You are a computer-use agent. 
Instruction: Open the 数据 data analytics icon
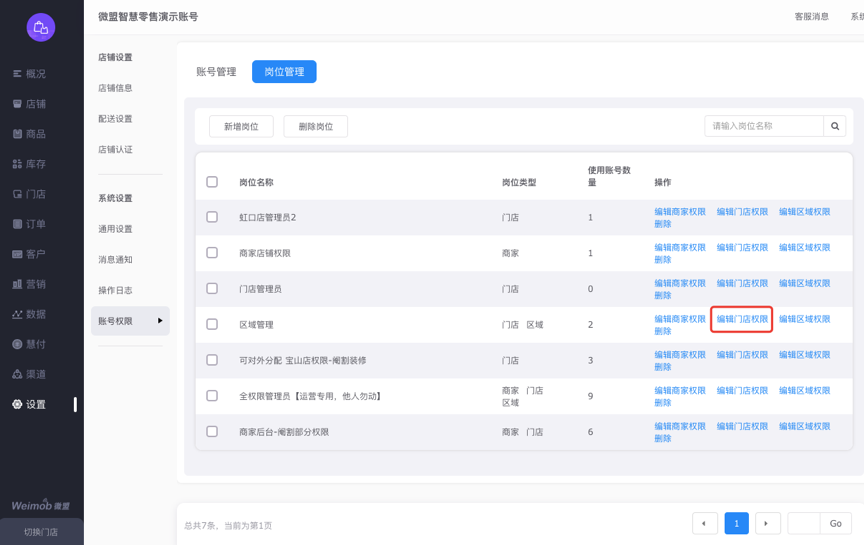click(17, 314)
